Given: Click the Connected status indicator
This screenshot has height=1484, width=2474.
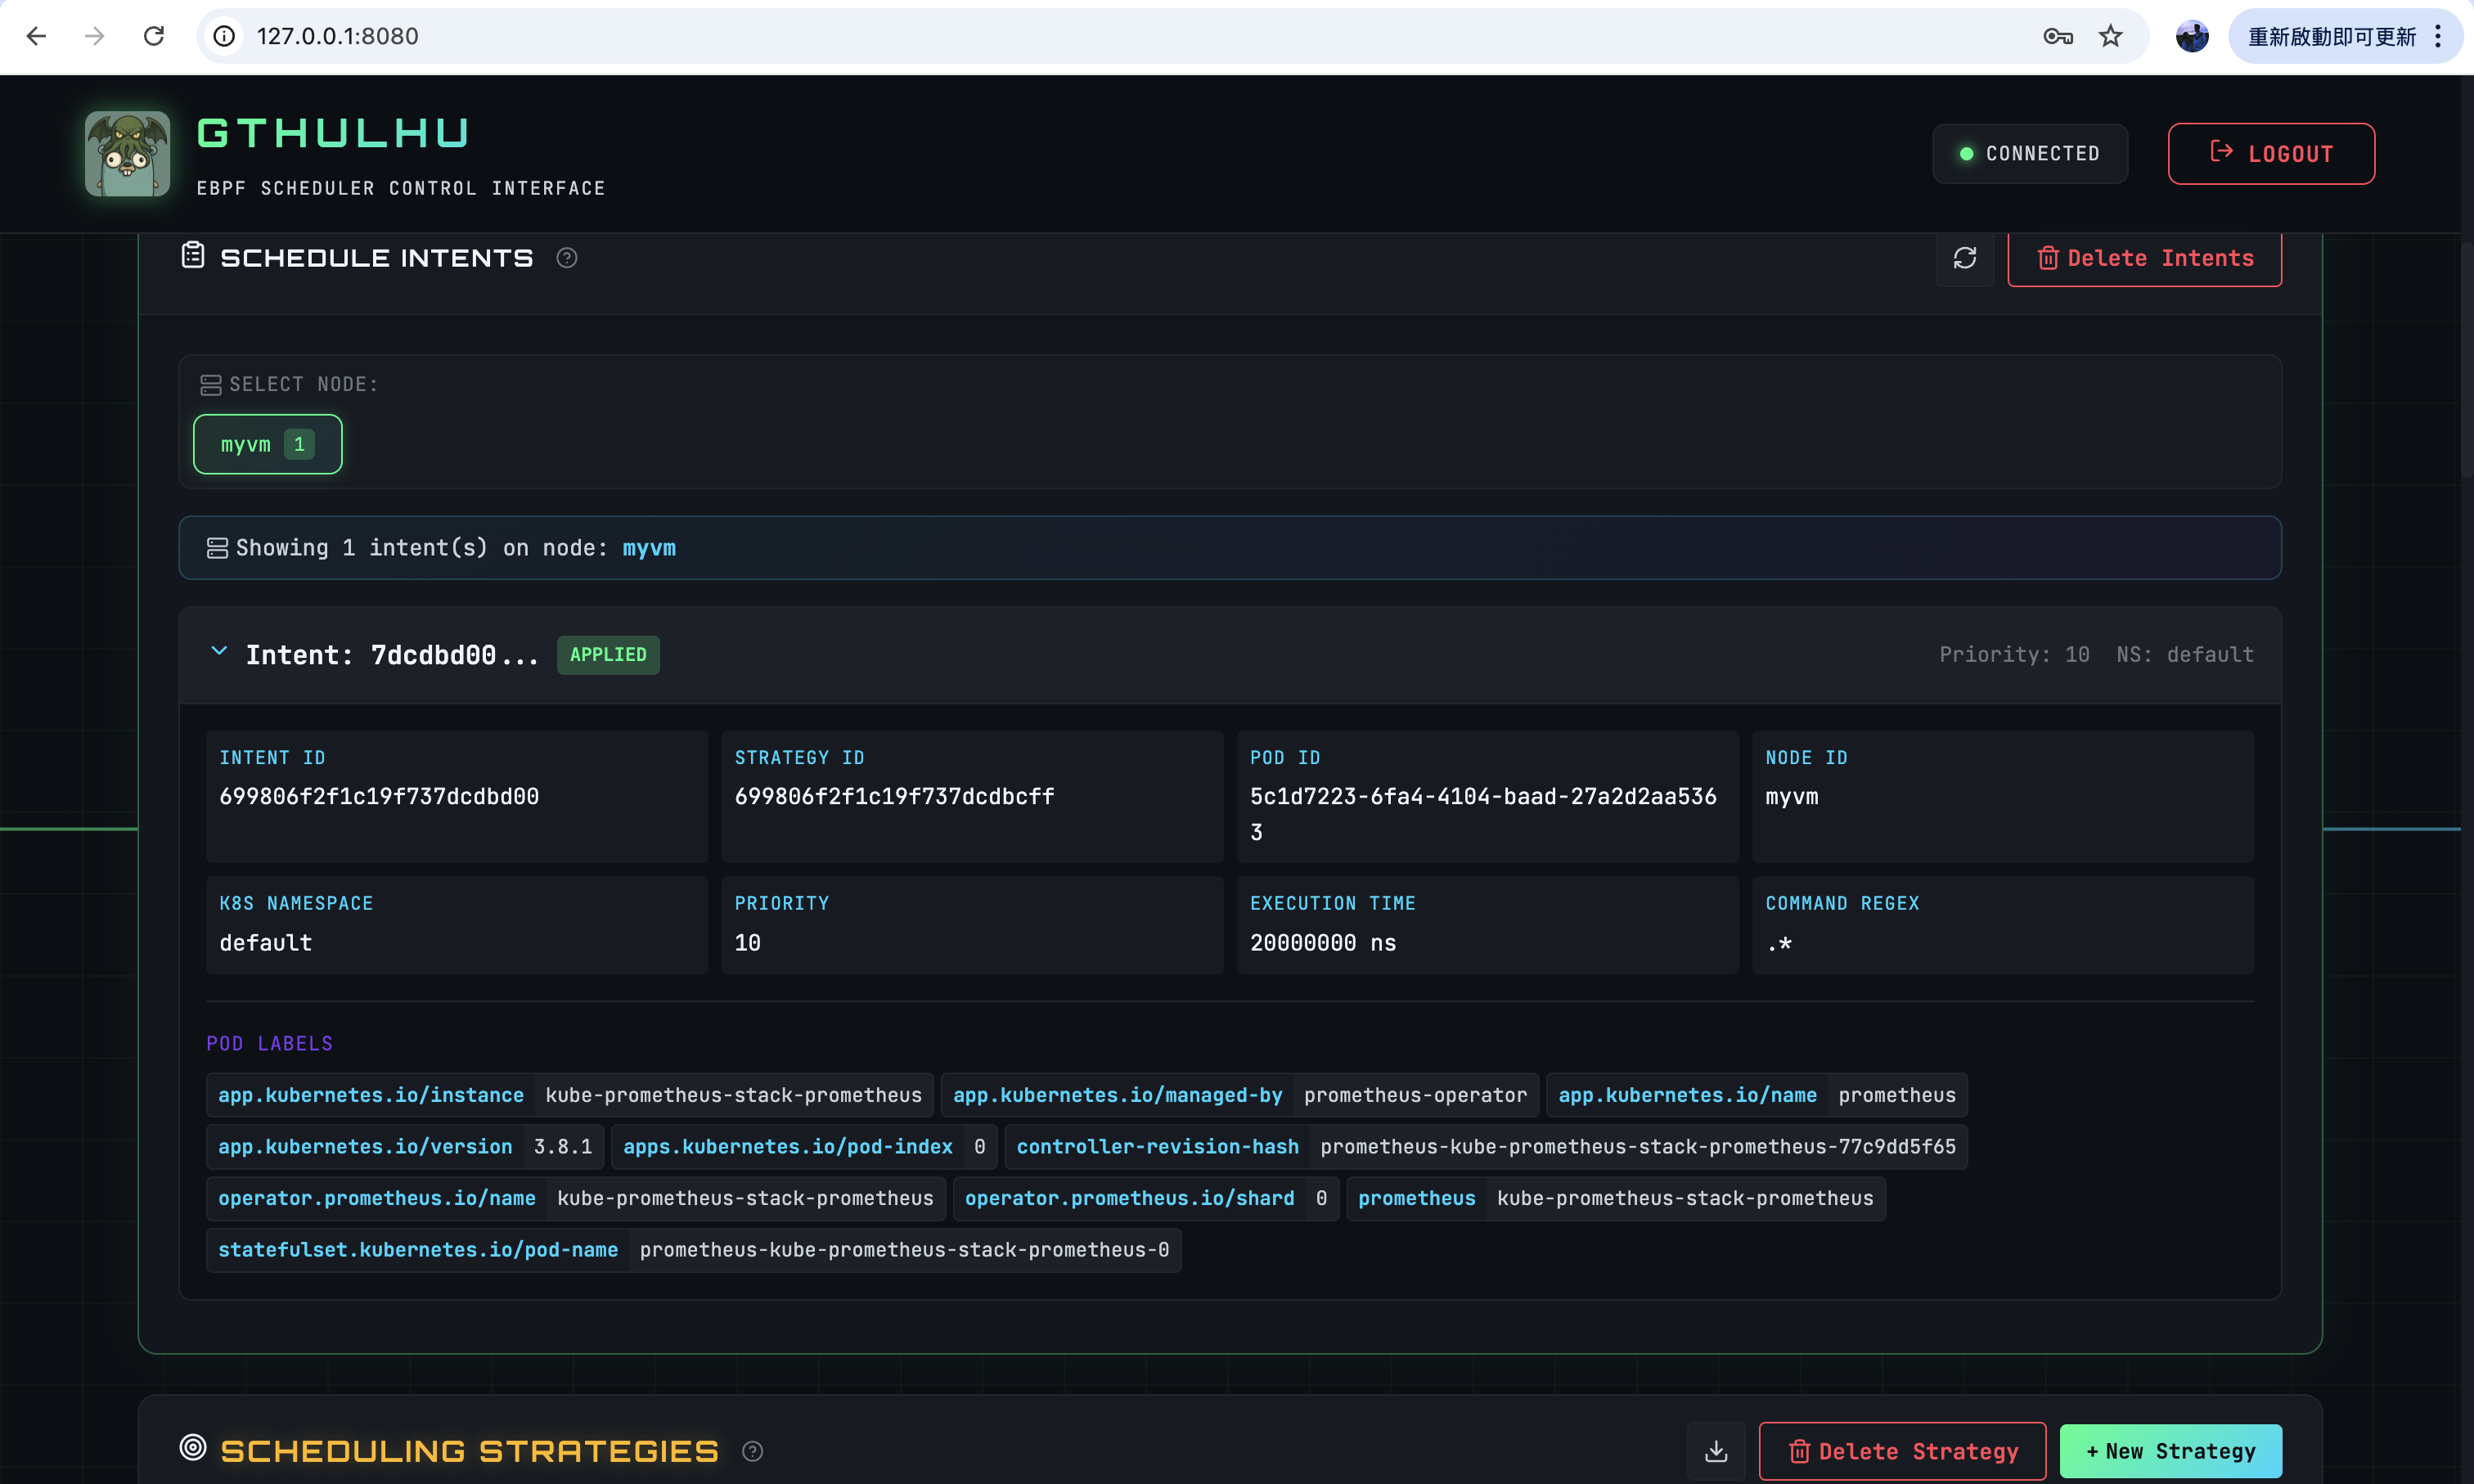Looking at the screenshot, I should coord(2029,154).
